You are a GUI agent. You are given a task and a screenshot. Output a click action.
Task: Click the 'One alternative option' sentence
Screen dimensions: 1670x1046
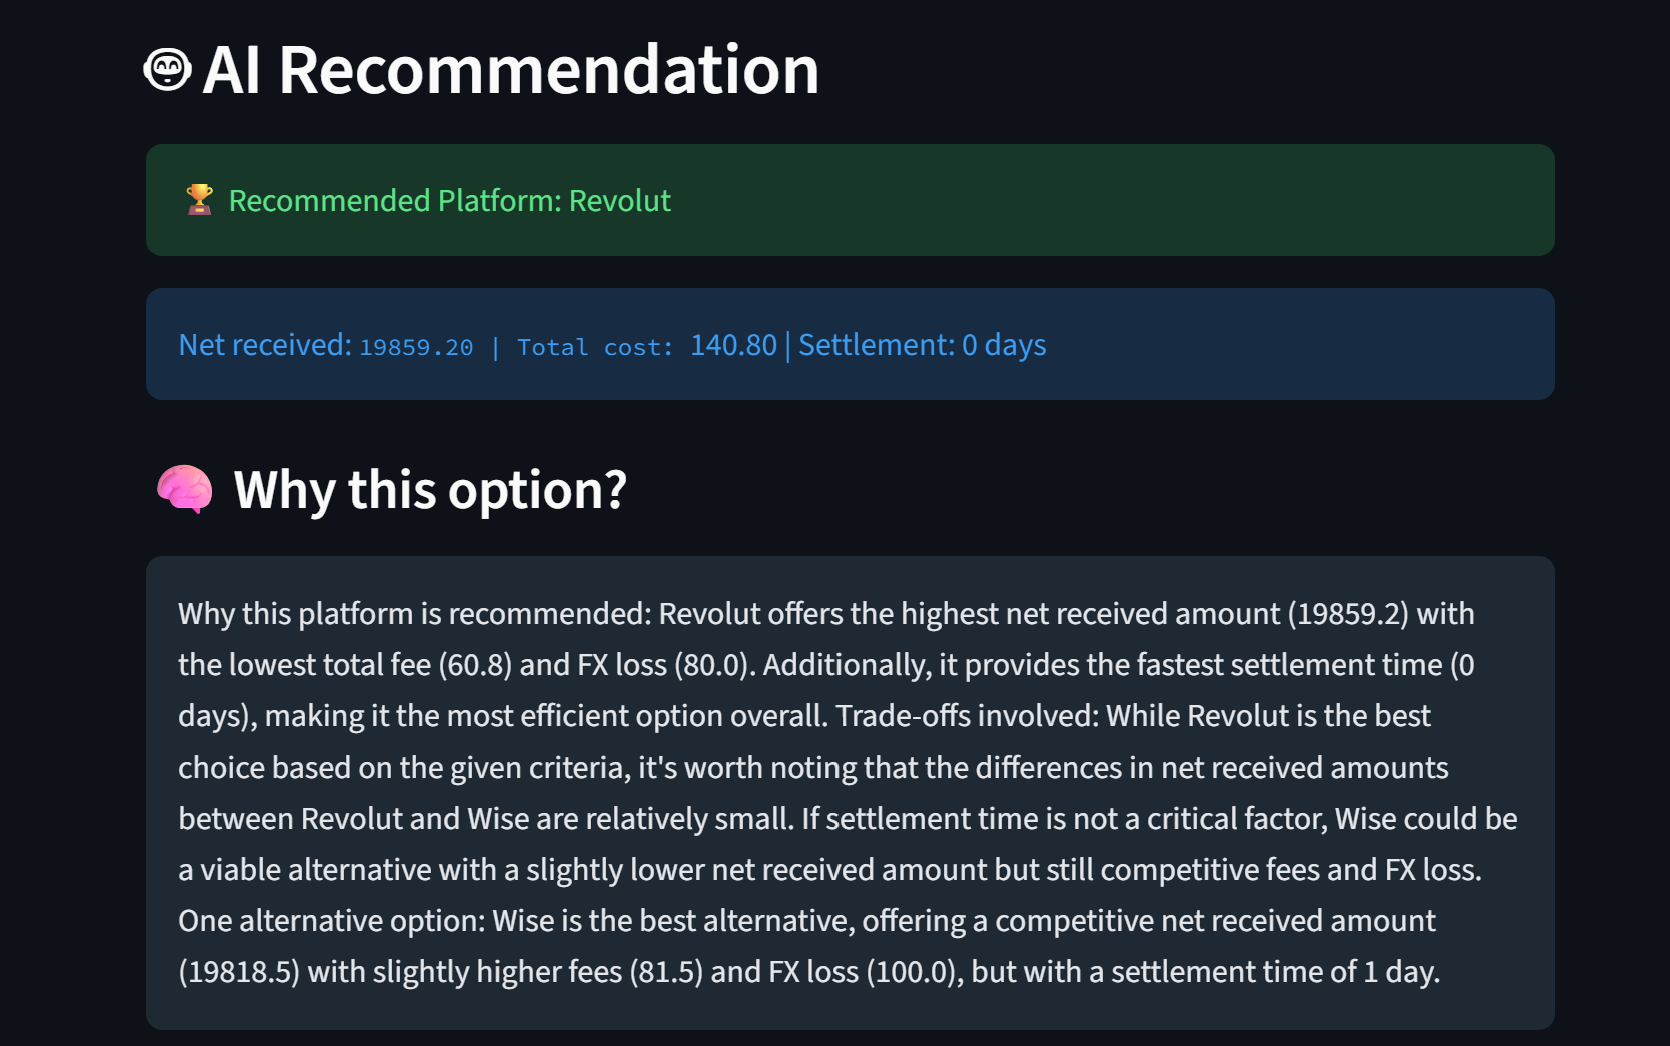807,920
